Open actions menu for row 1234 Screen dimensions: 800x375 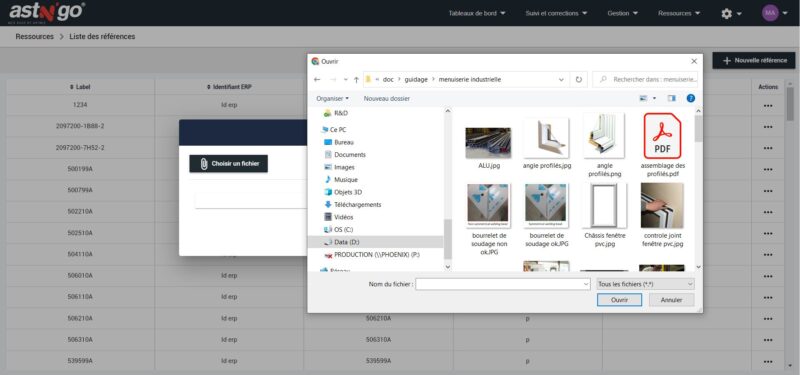(768, 105)
